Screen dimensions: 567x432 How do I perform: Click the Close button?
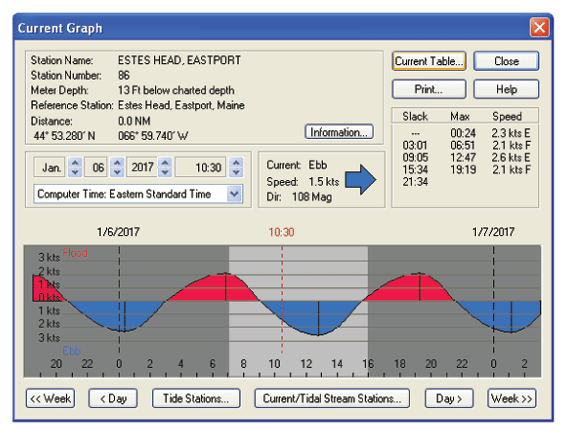click(506, 61)
